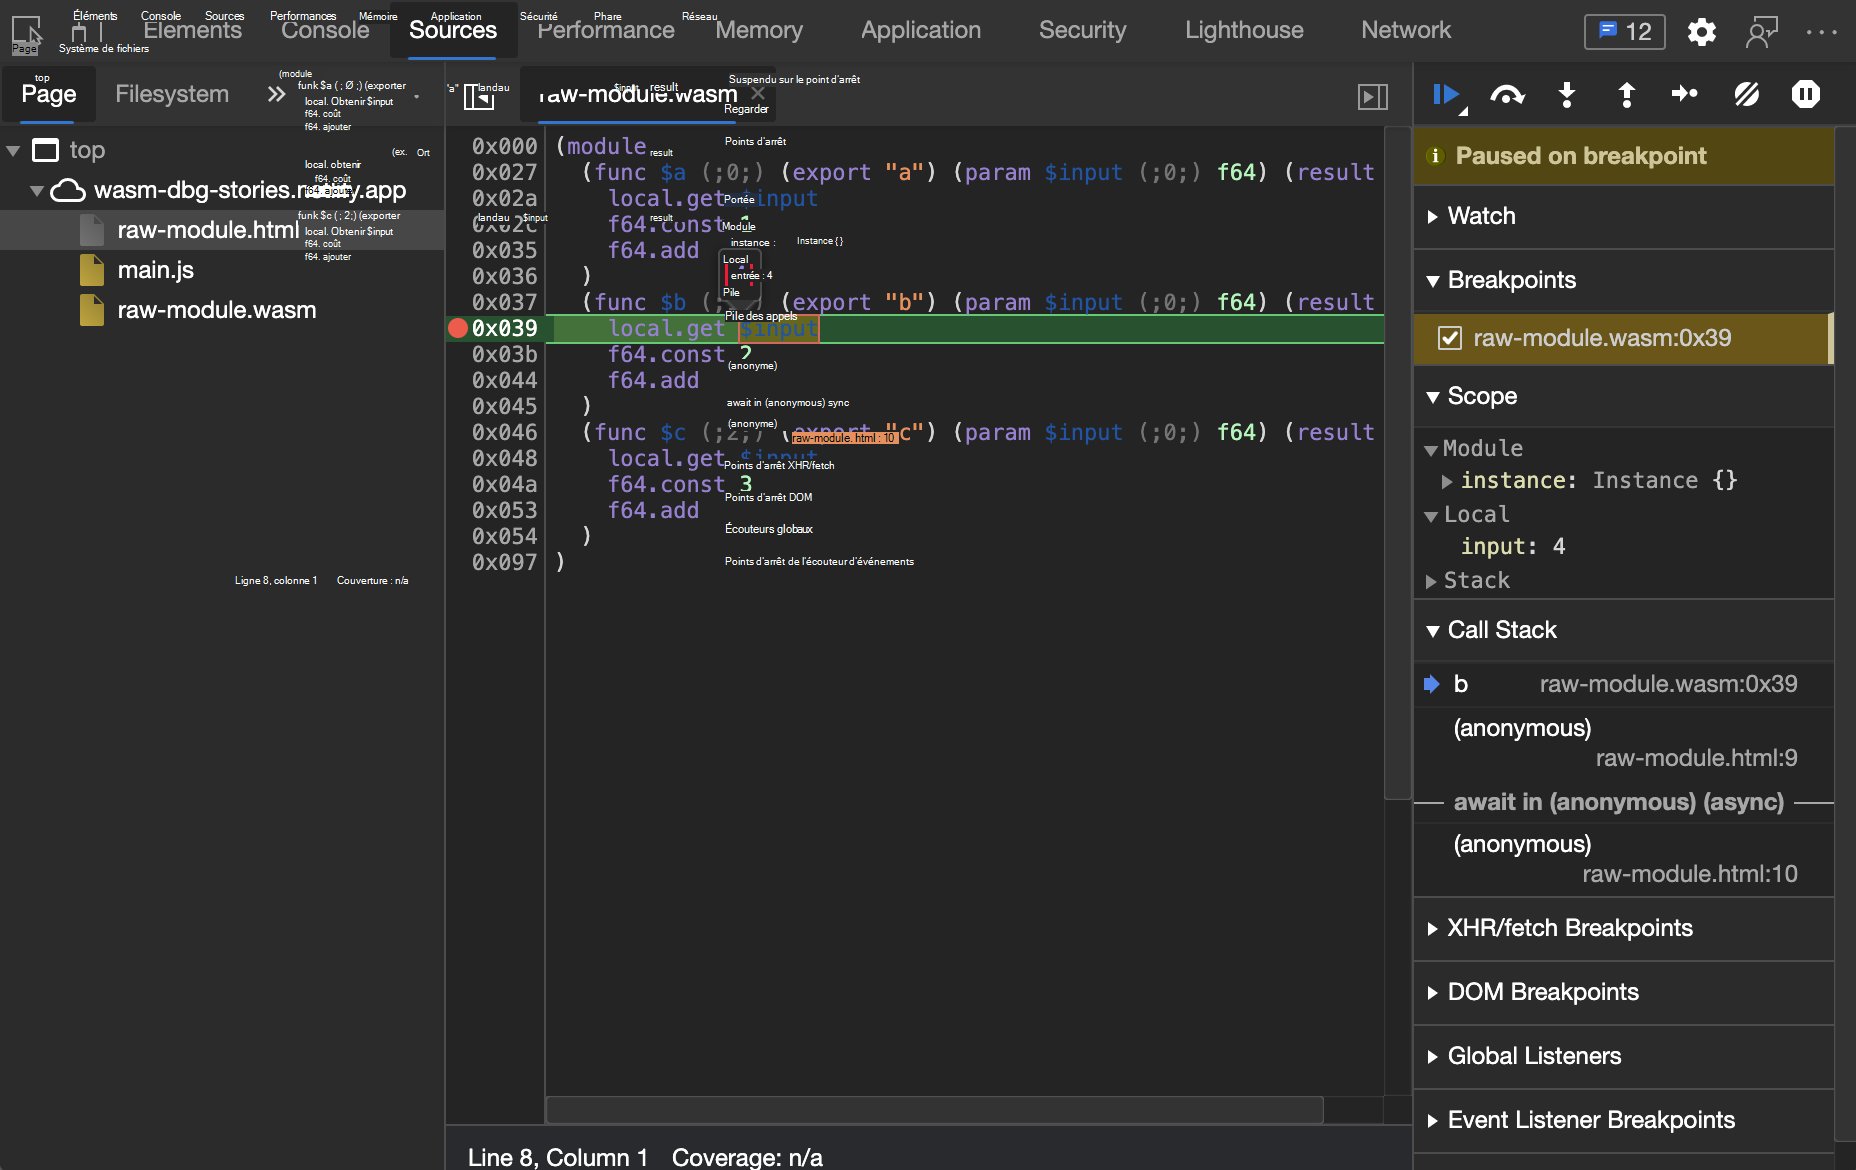
Task: Open raw-module.html:9 source link
Action: pyautogui.click(x=1696, y=758)
